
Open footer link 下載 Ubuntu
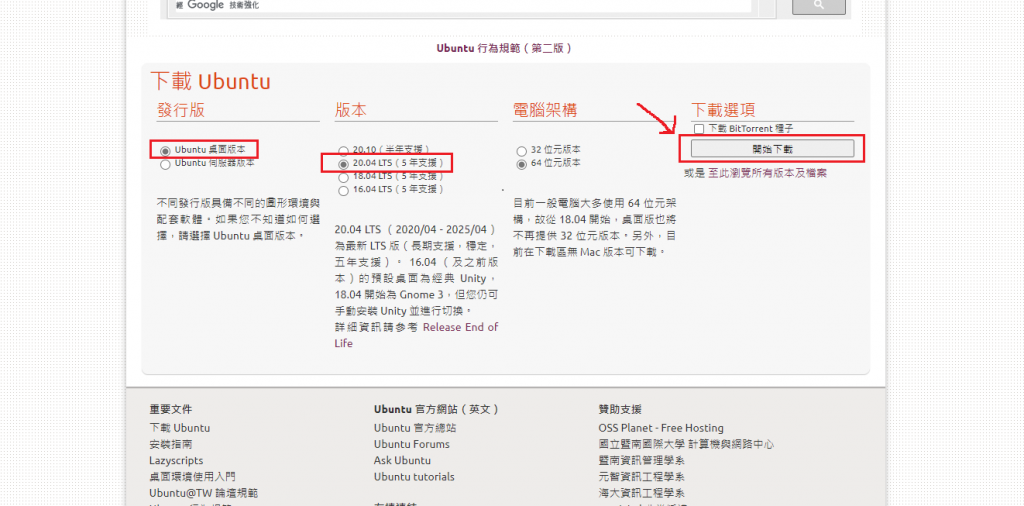180,428
